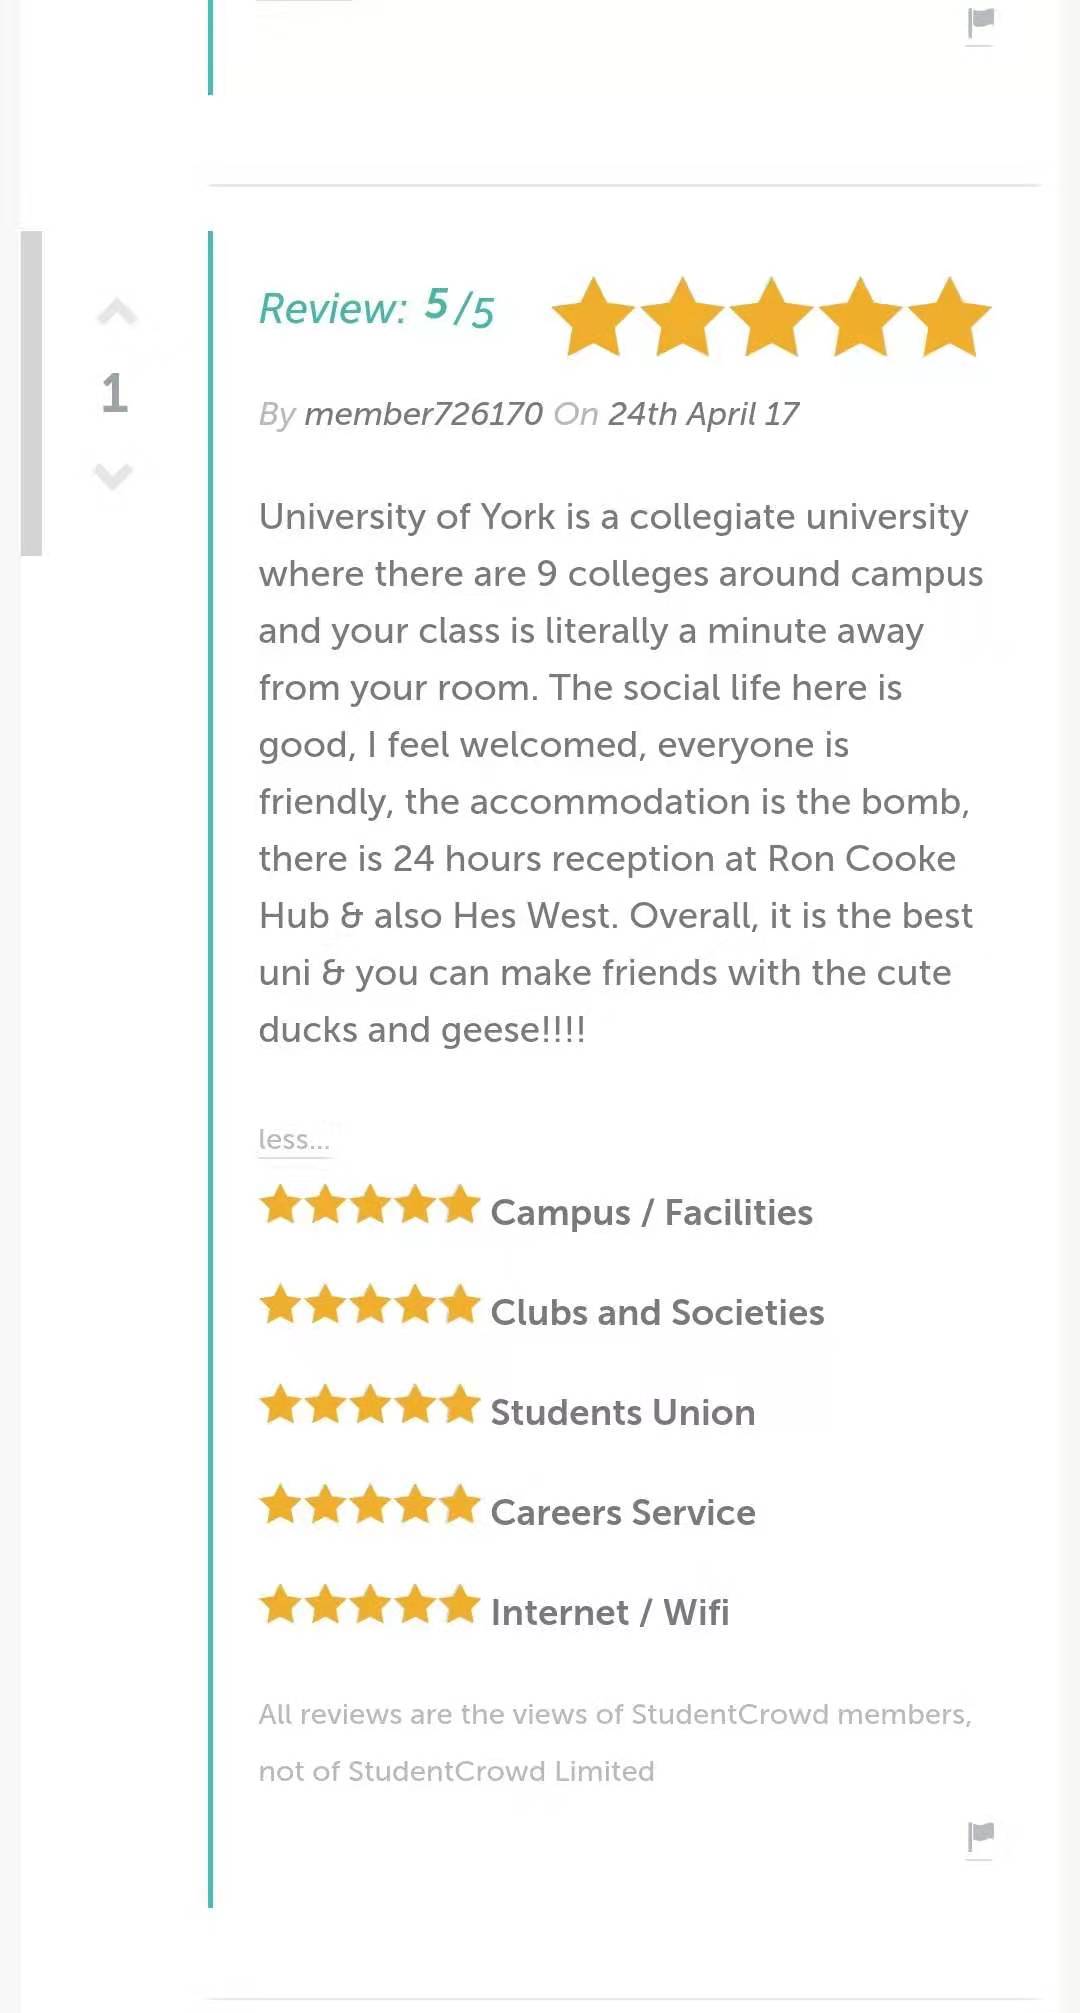Click Careers Service star rating
1080x2013 pixels.
(x=369, y=1505)
